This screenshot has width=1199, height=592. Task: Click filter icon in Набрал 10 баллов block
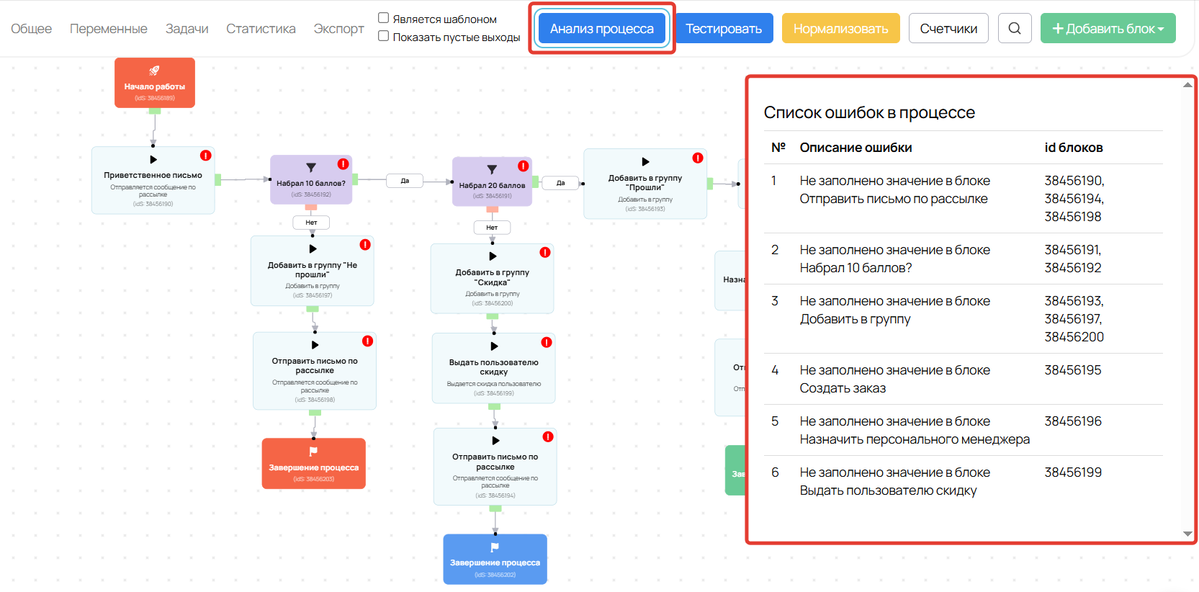[311, 167]
